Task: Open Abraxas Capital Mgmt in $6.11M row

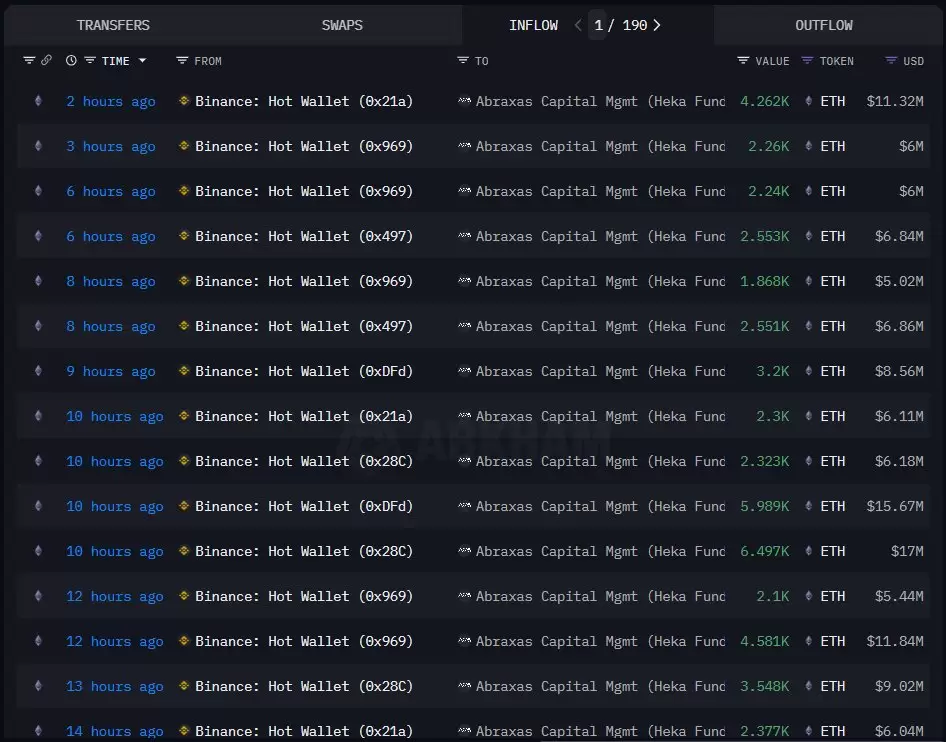Action: tap(600, 416)
